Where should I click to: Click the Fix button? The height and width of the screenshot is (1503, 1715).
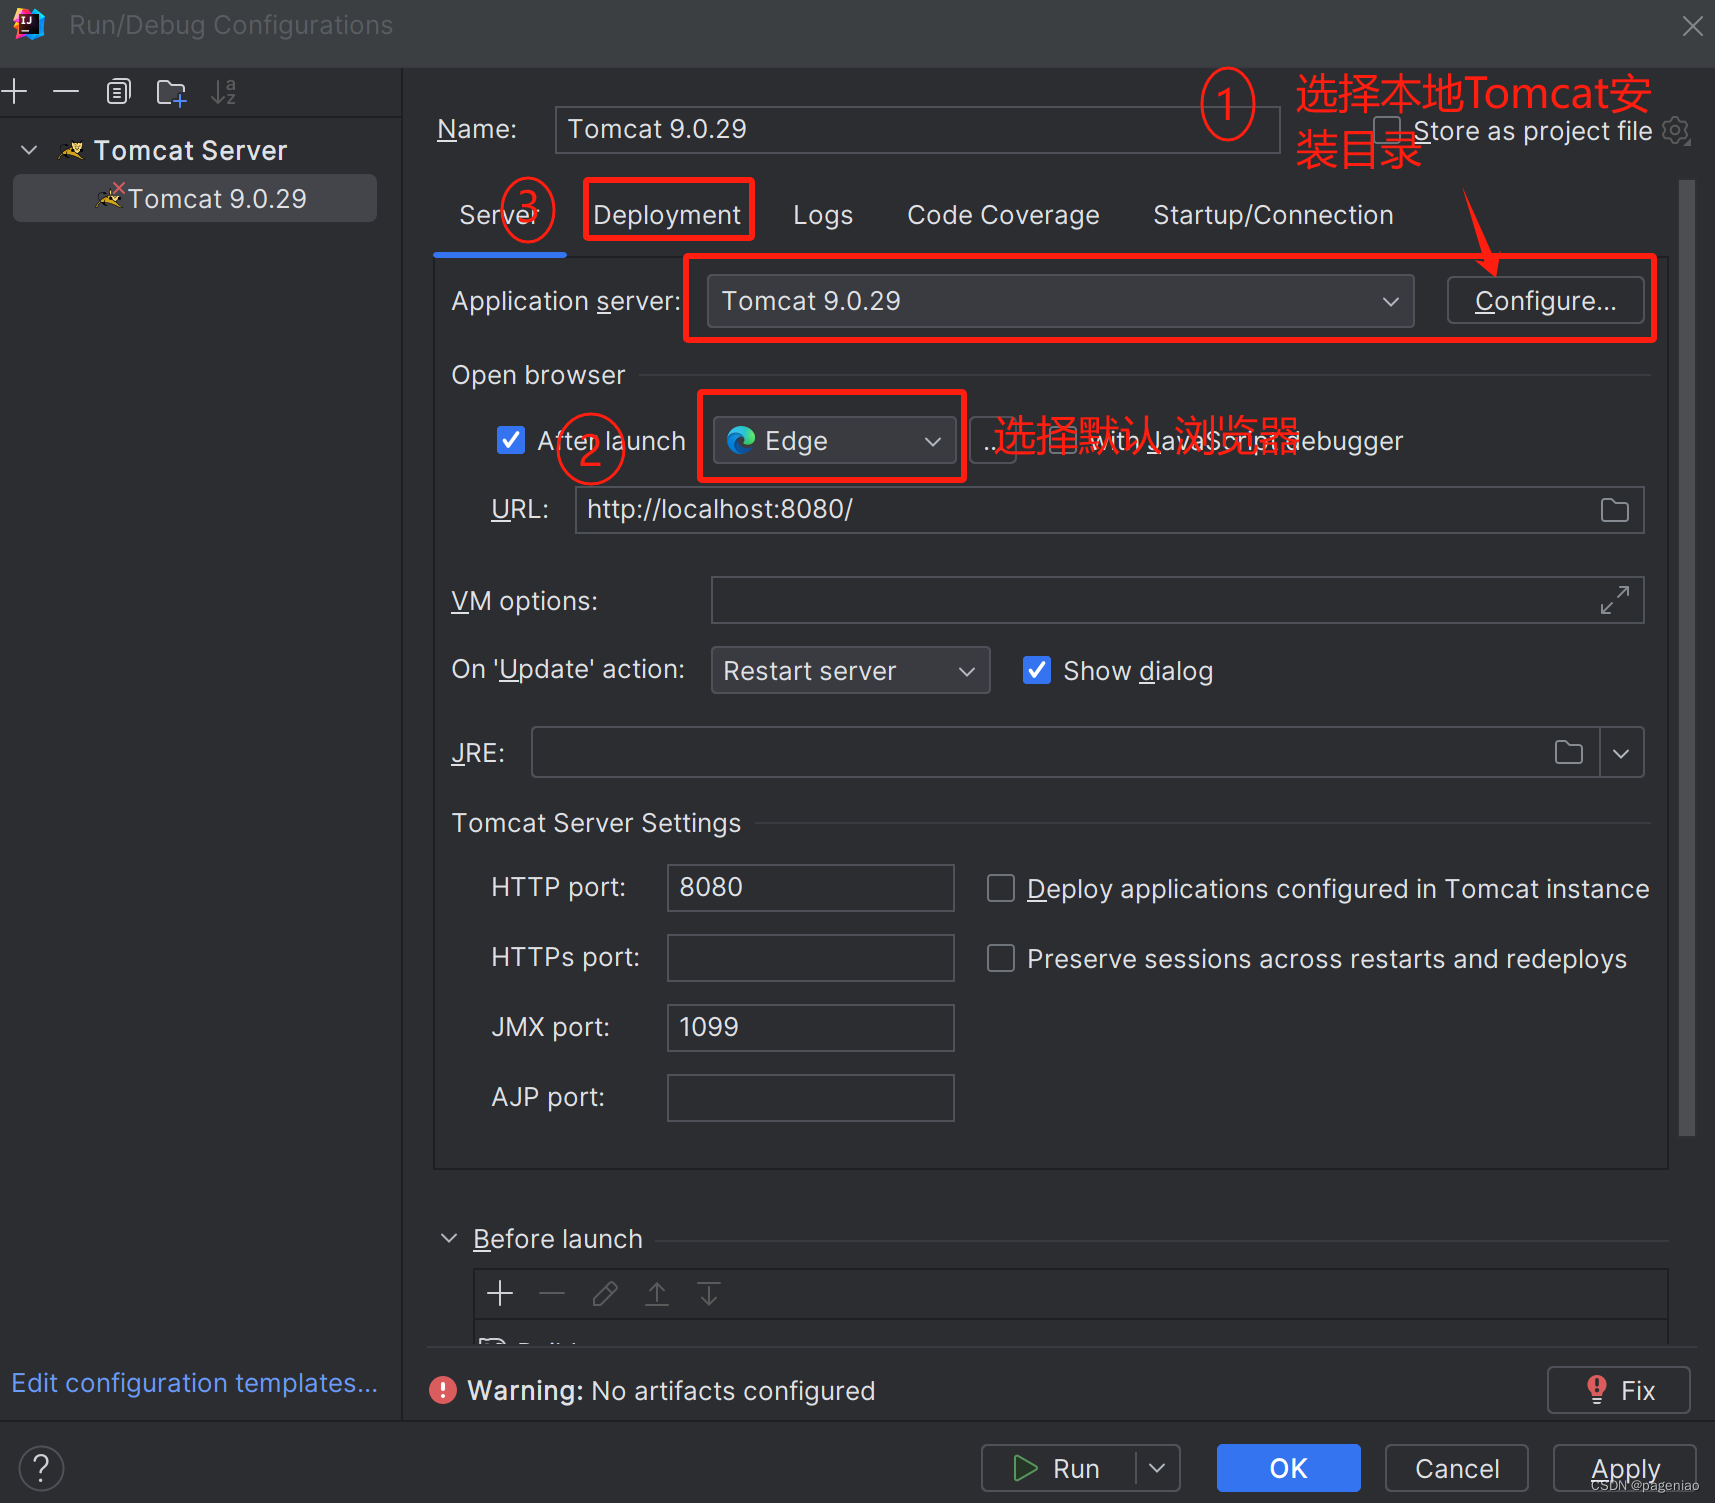point(1619,1390)
